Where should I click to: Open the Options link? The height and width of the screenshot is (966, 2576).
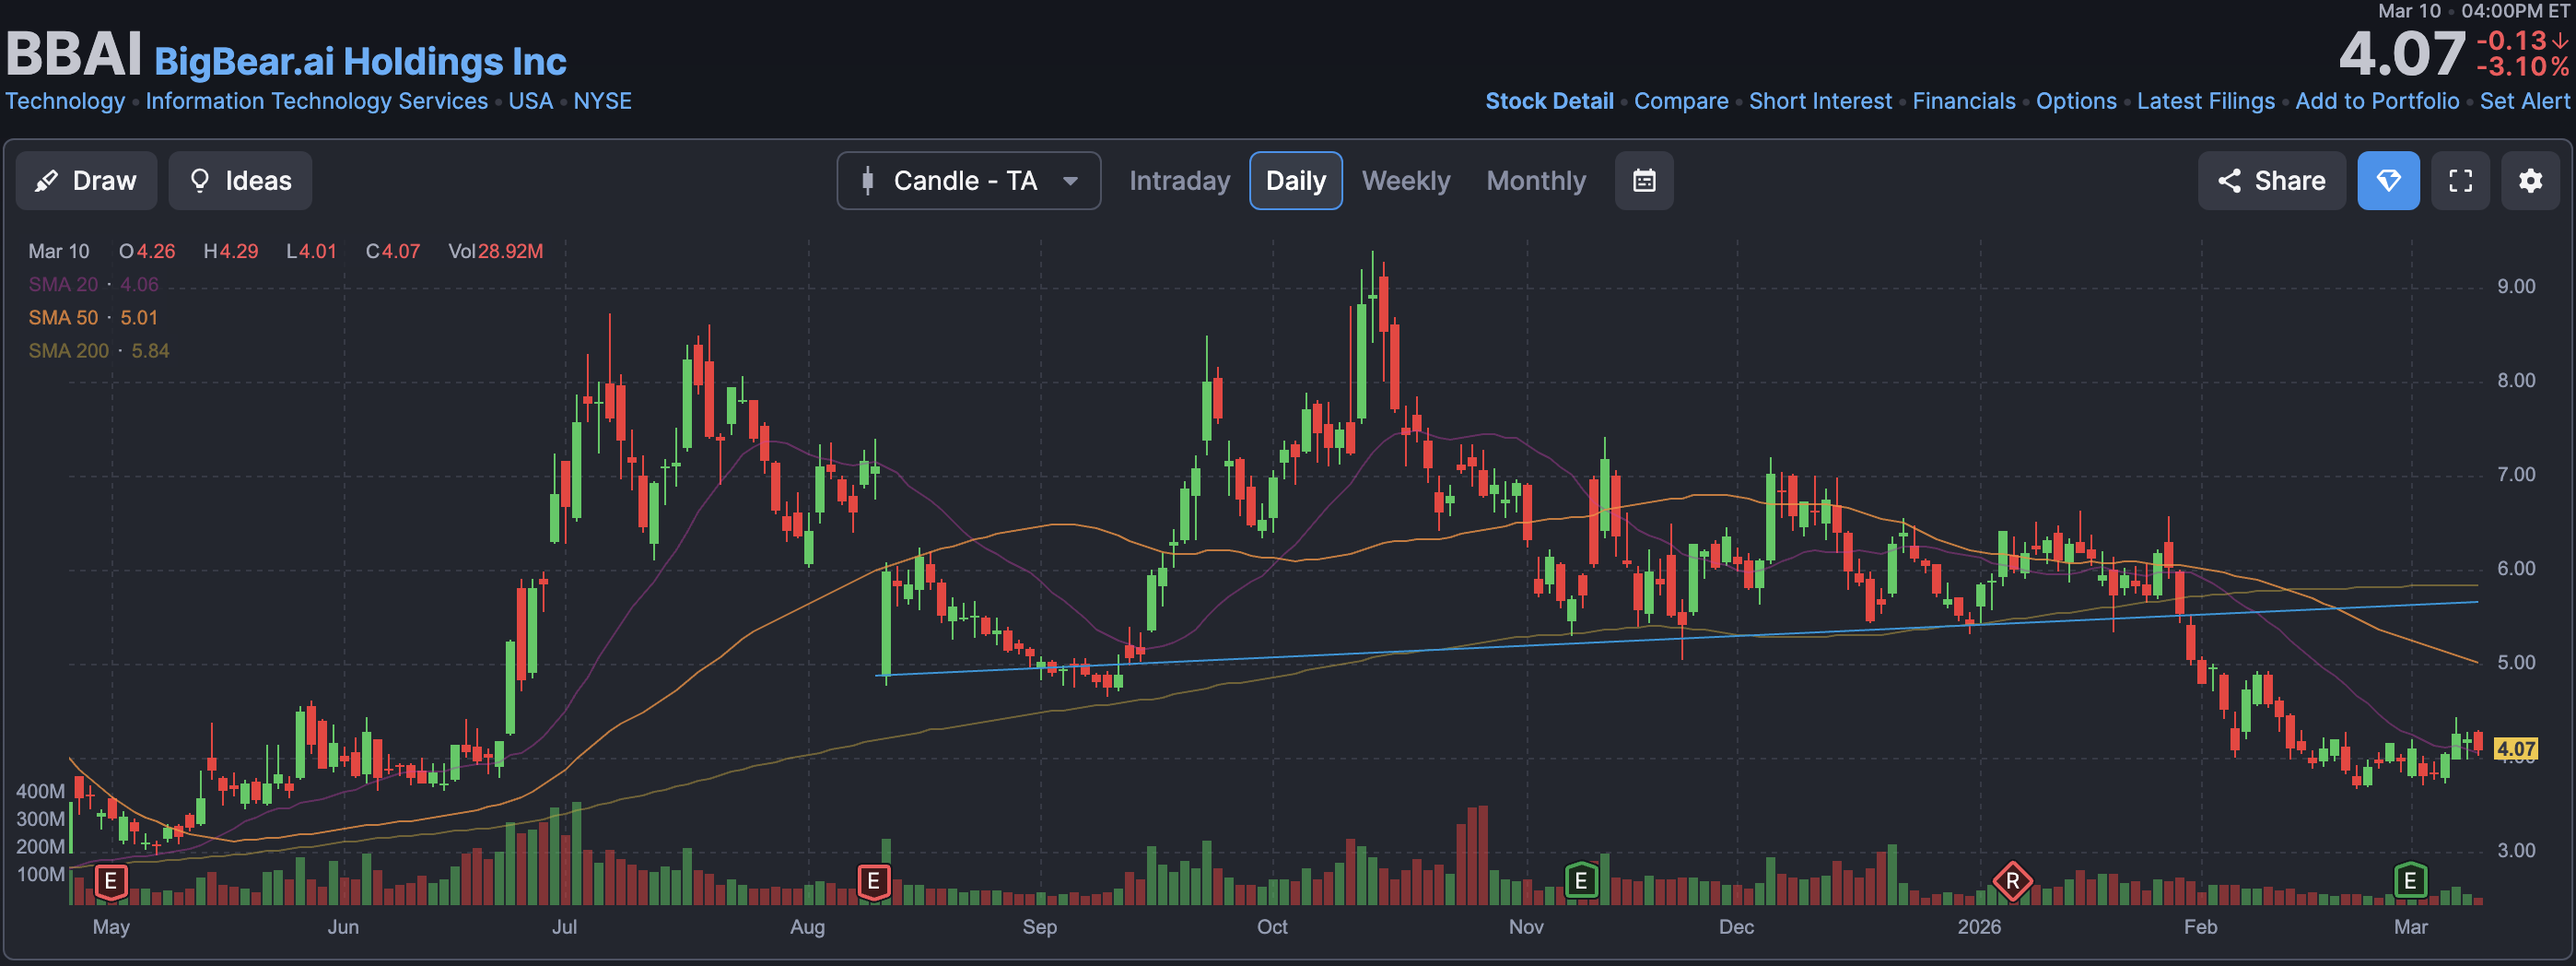(2076, 101)
